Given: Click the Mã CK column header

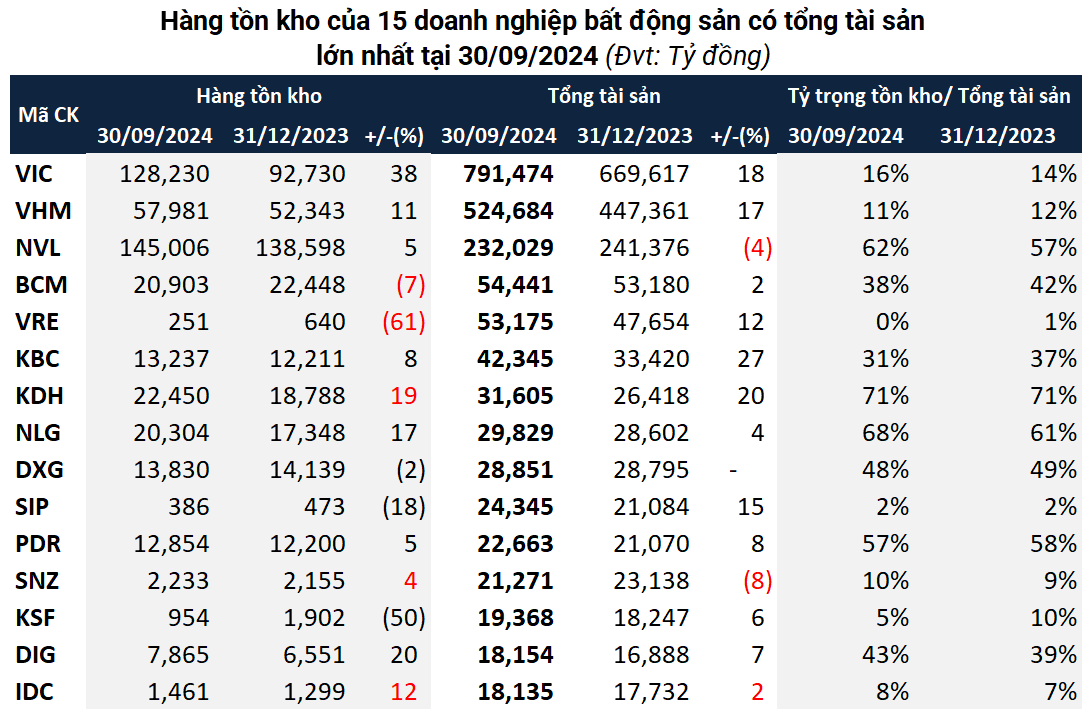Looking at the screenshot, I should (48, 115).
